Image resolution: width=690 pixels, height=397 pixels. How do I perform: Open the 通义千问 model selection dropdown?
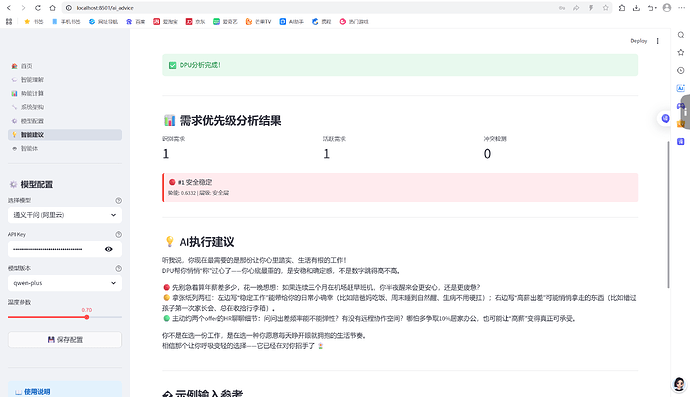point(65,215)
